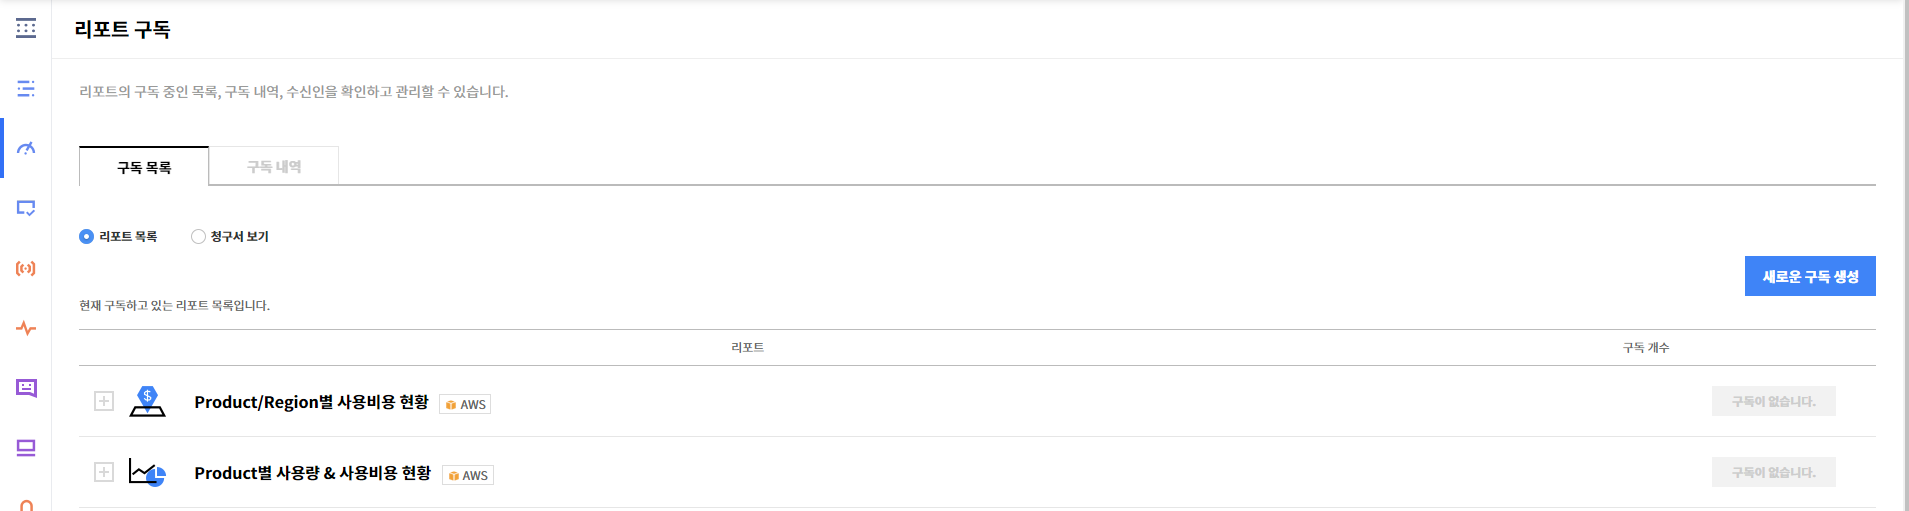Switch to the 구독 내역 tab
1909x511 pixels.
coord(274,167)
